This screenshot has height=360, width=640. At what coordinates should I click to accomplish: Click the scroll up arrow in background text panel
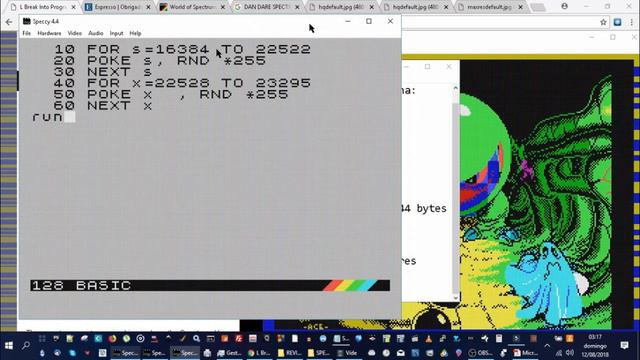pos(456,88)
